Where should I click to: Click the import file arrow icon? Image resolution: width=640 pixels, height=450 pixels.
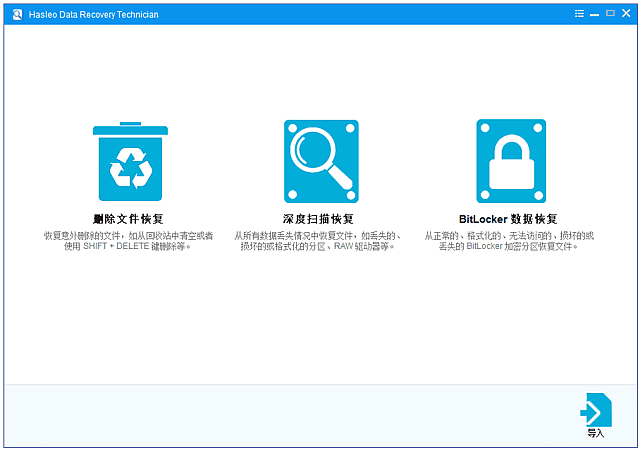click(x=595, y=410)
